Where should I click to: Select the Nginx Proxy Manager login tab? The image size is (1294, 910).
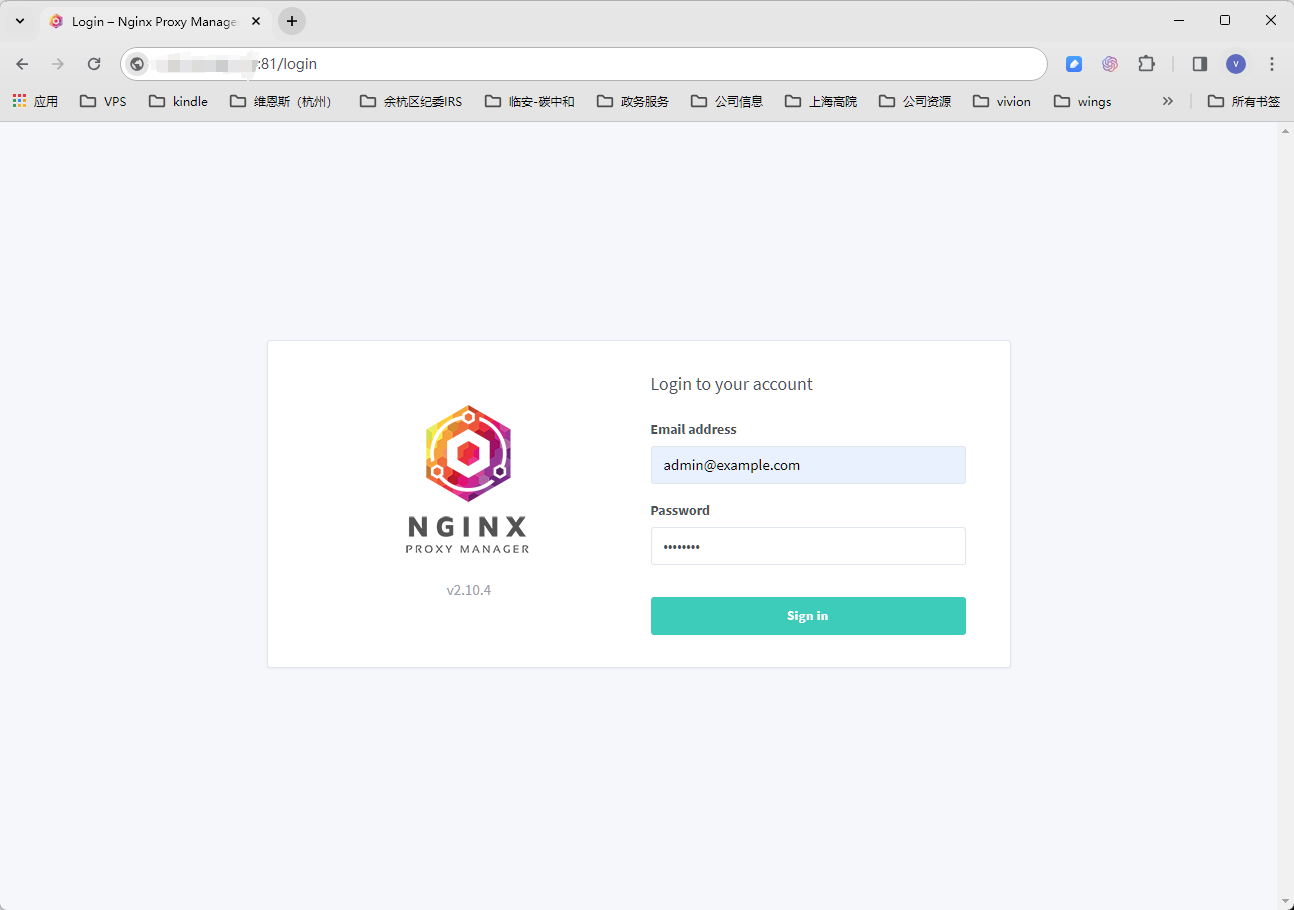(x=150, y=21)
